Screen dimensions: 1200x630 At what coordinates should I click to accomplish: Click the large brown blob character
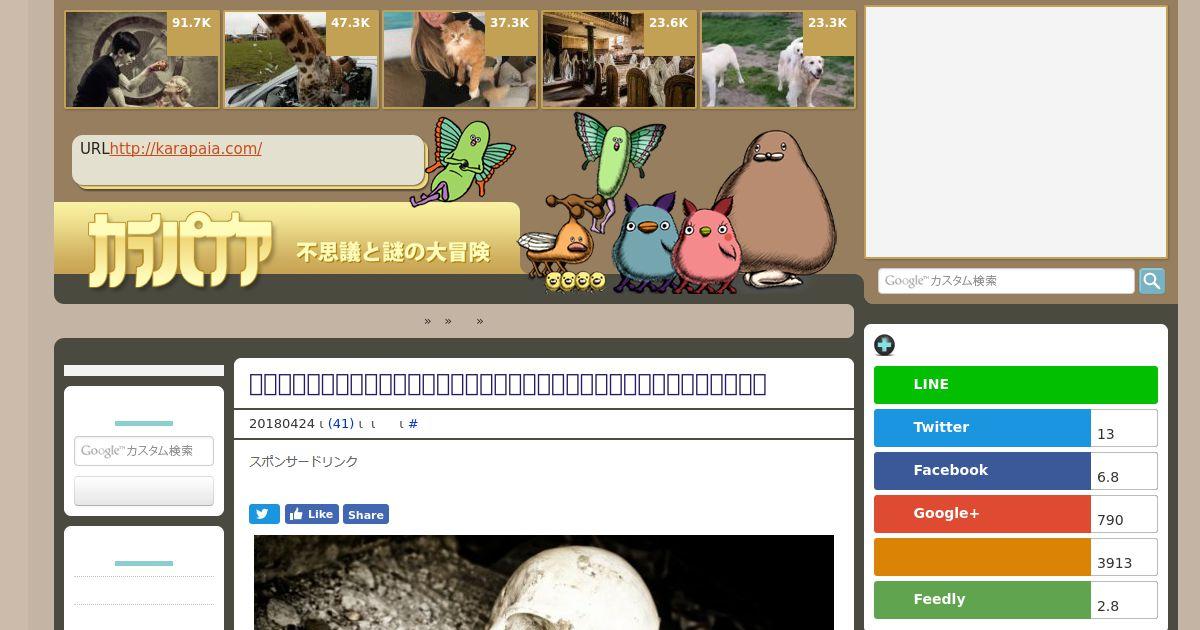click(x=776, y=210)
